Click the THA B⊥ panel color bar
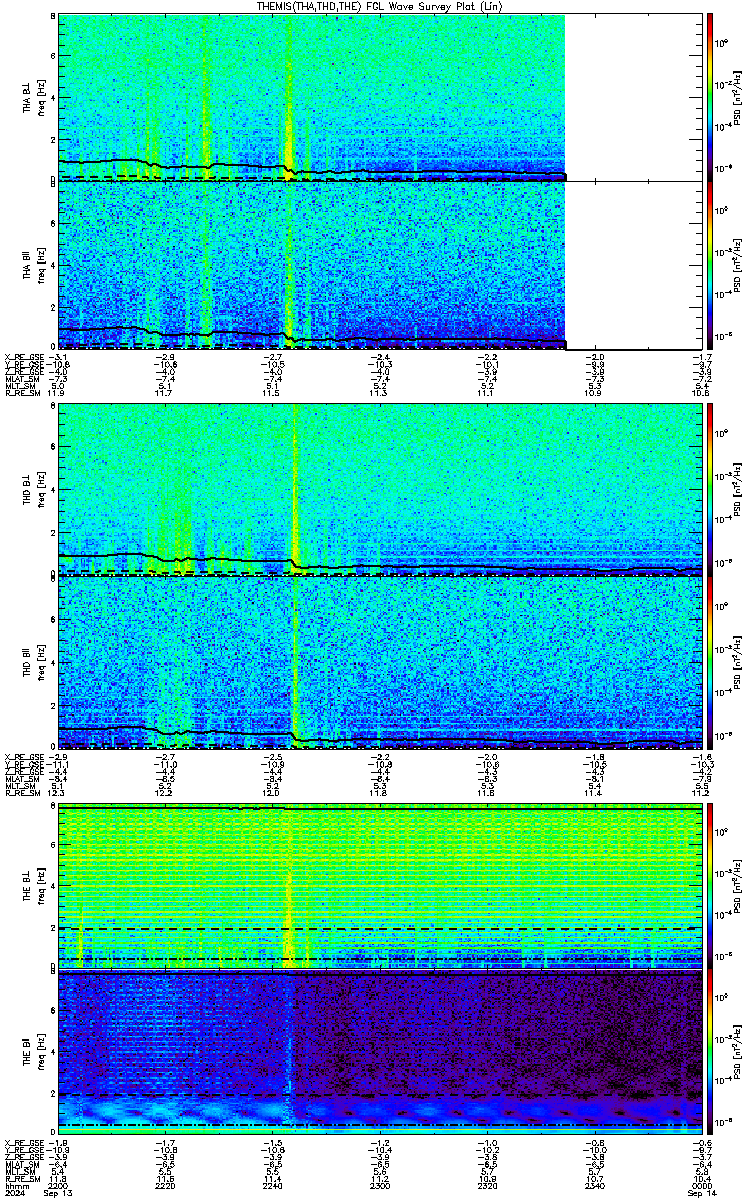Screen dimensions: 750x1200 click(x=710, y=97)
